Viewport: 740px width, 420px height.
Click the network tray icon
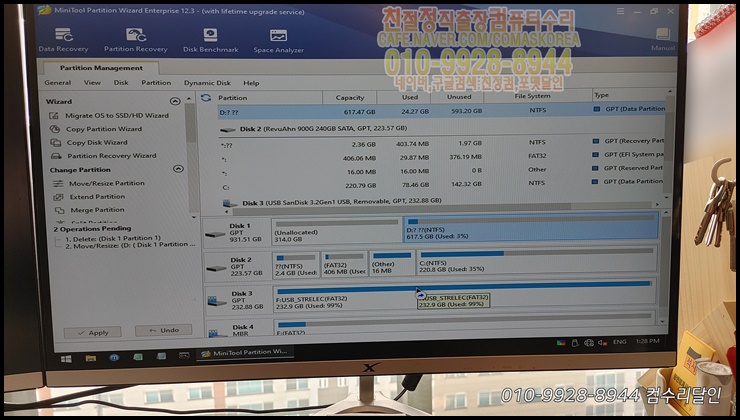[x=589, y=343]
